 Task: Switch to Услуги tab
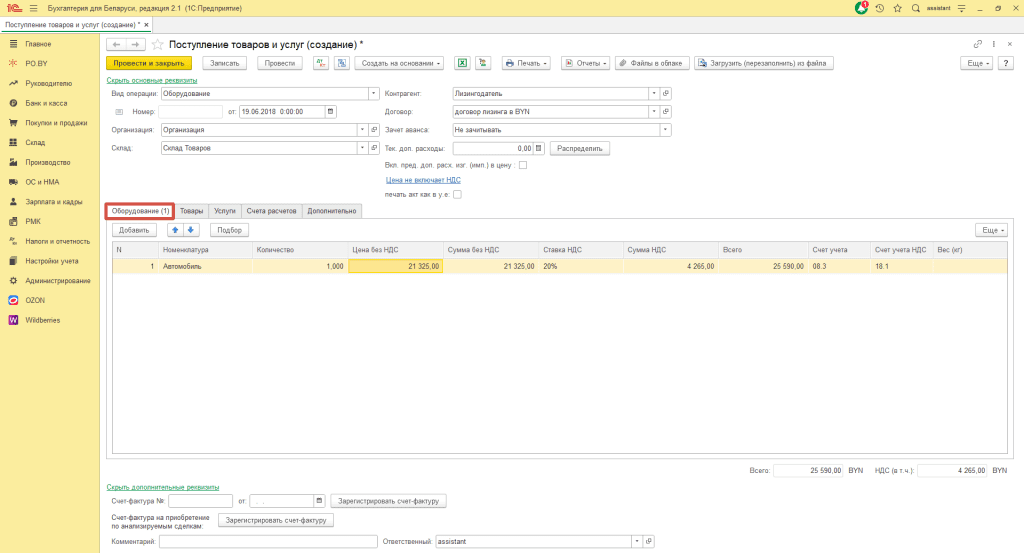point(225,211)
